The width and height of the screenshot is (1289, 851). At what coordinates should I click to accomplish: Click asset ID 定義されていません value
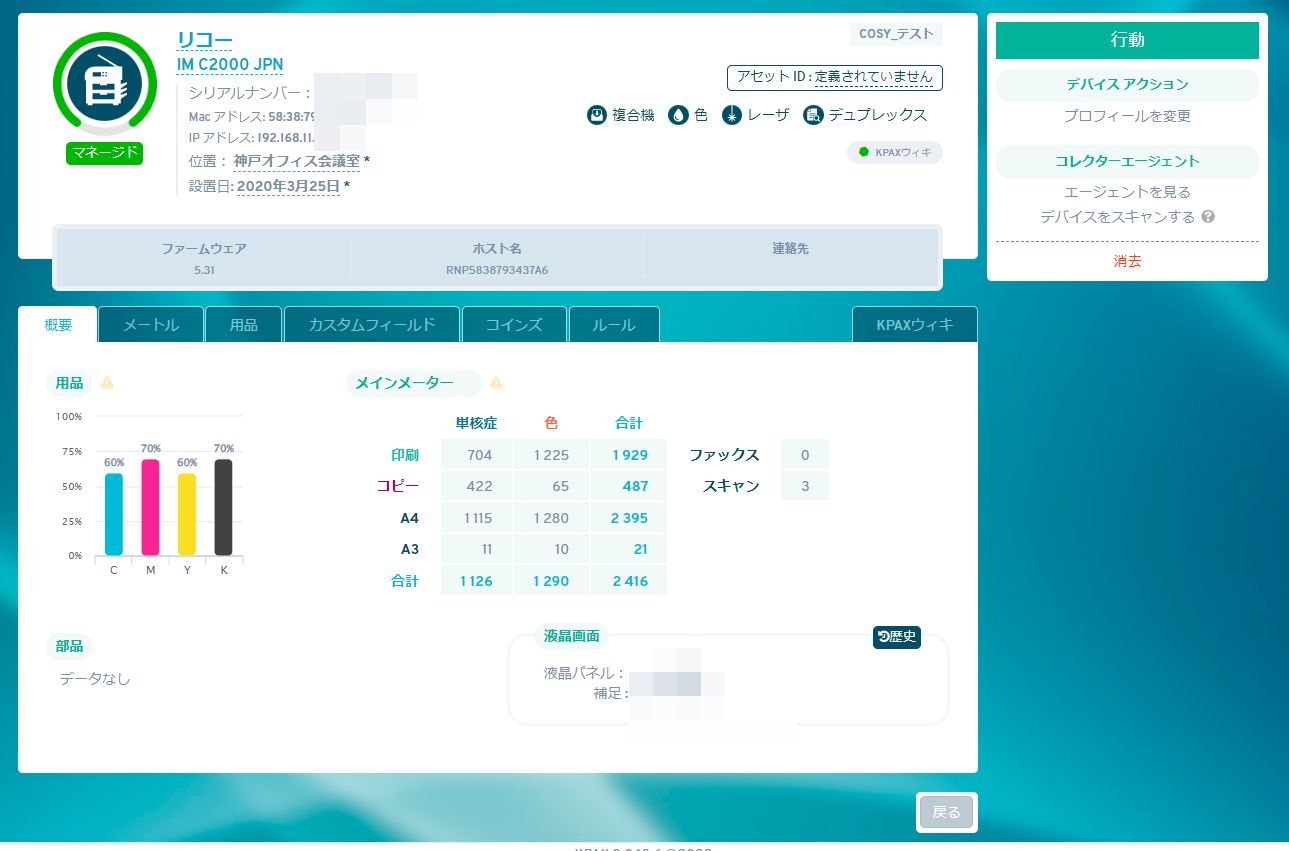[874, 77]
